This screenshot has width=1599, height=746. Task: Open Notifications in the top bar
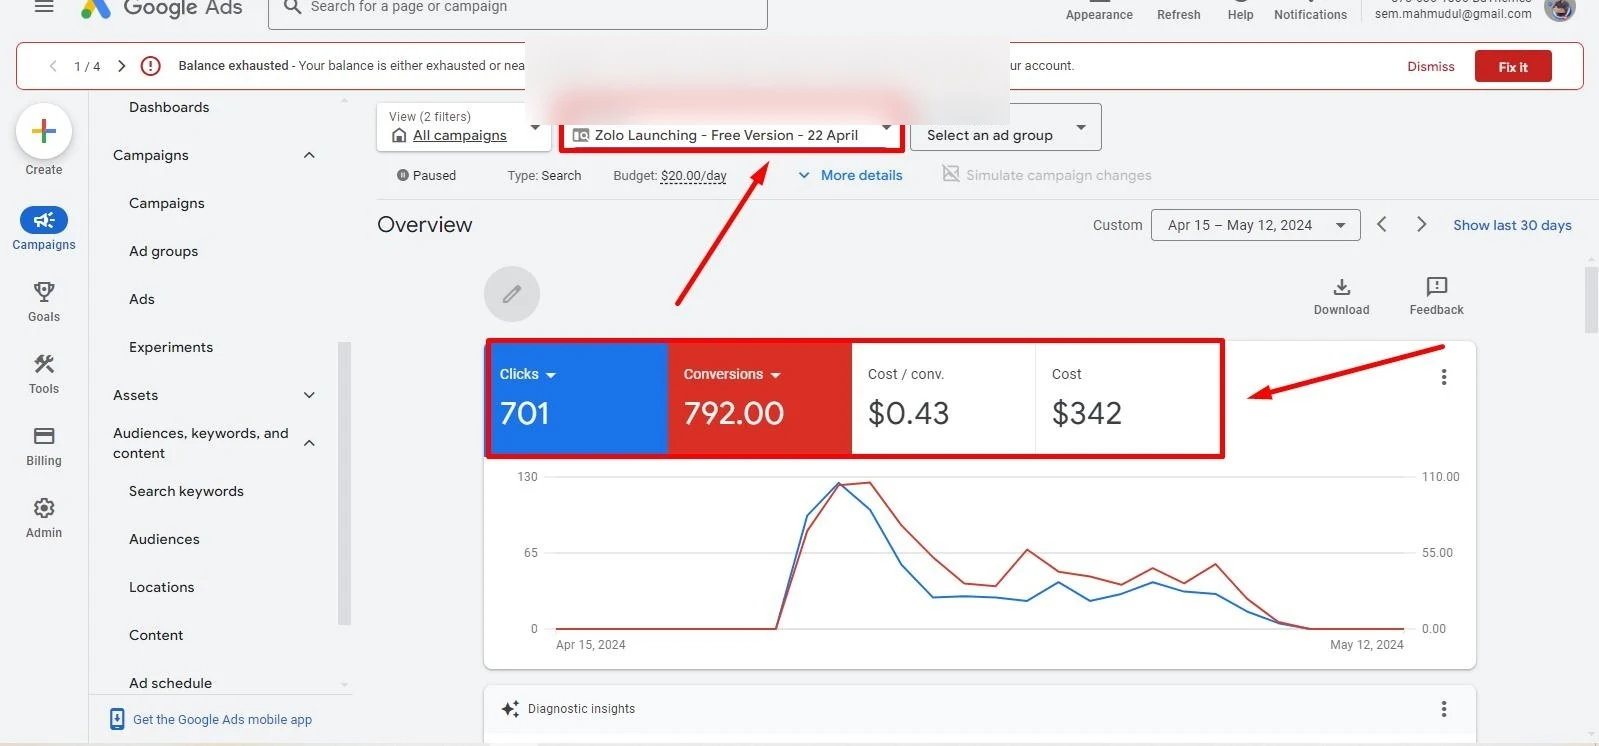pyautogui.click(x=1310, y=9)
